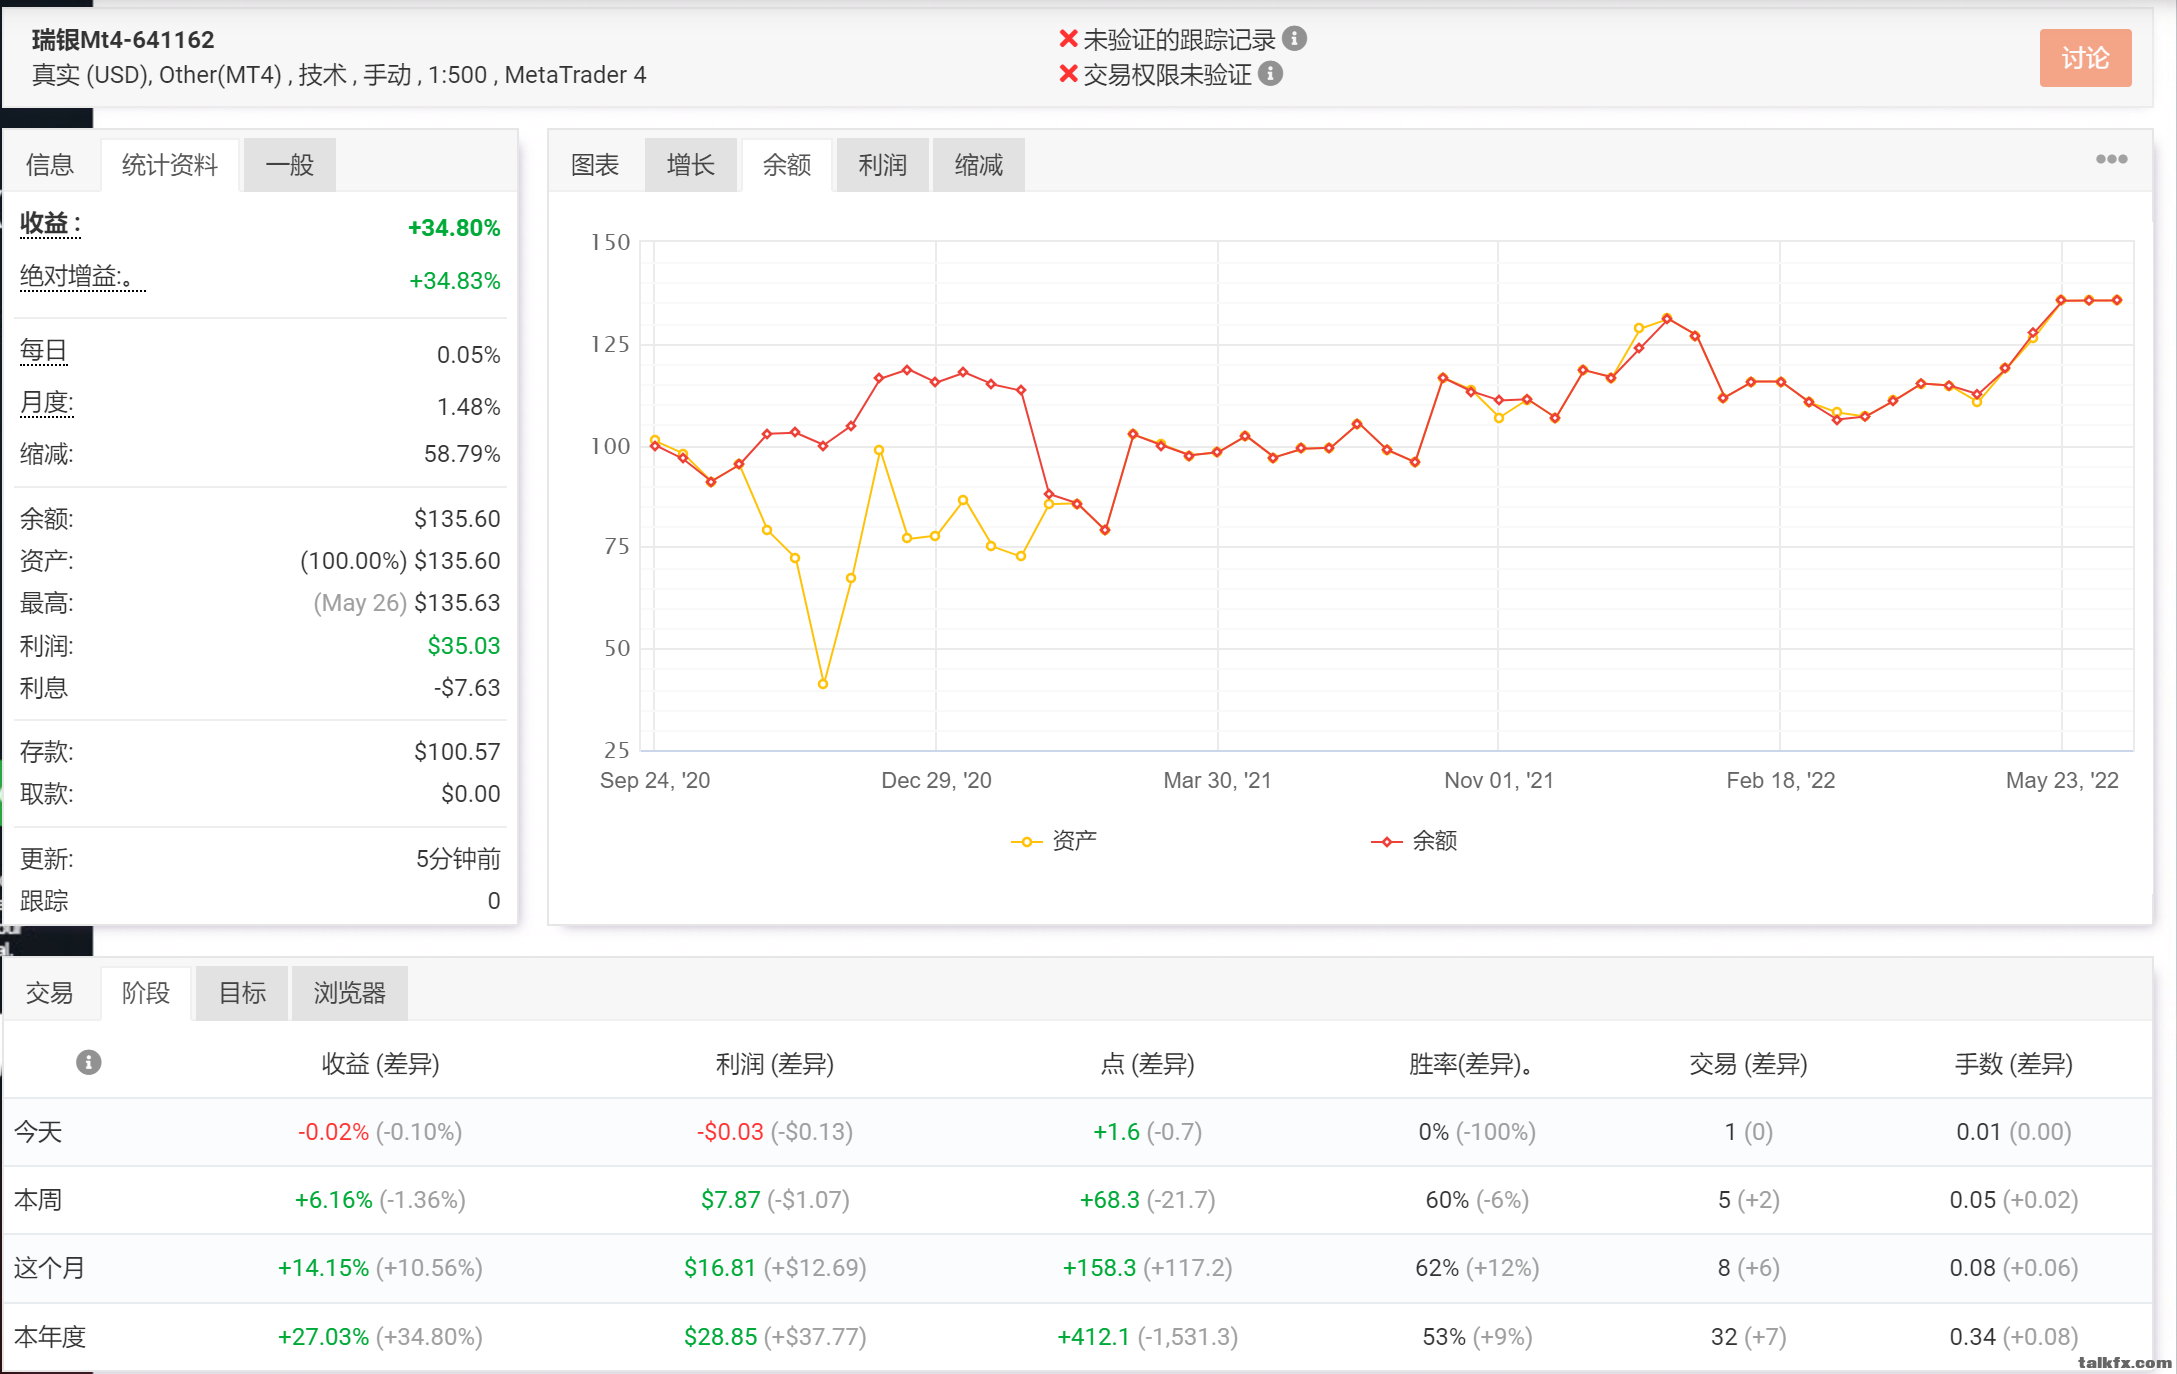Switch to the 统计资料 tab
2177x1374 pixels.
pos(170,165)
